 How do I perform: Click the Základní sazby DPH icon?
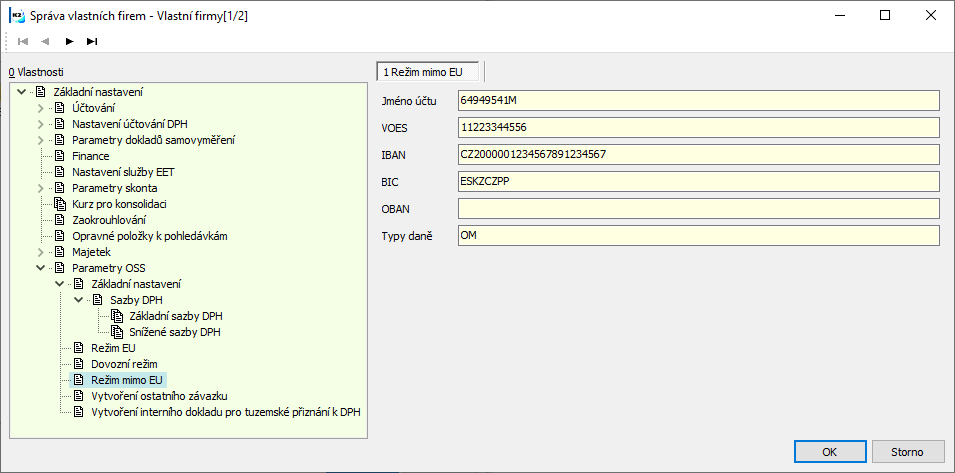click(x=117, y=316)
